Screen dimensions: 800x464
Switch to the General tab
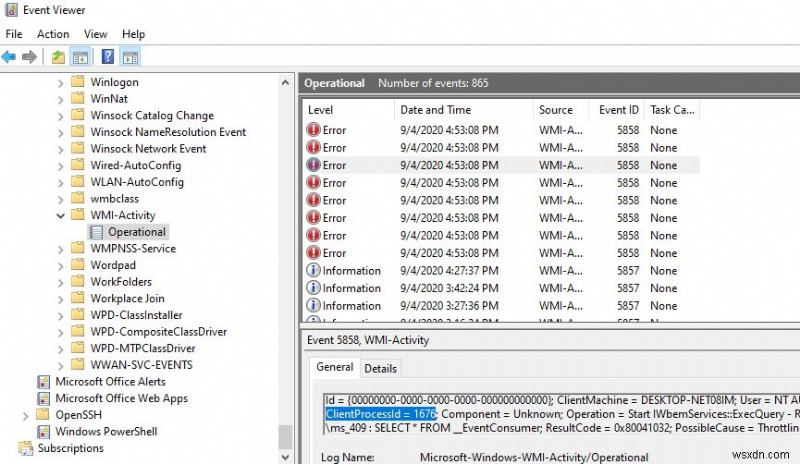pos(335,367)
